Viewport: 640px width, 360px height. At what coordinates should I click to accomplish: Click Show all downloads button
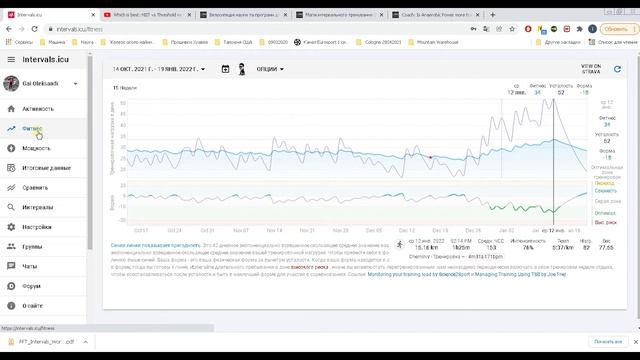(x=608, y=342)
